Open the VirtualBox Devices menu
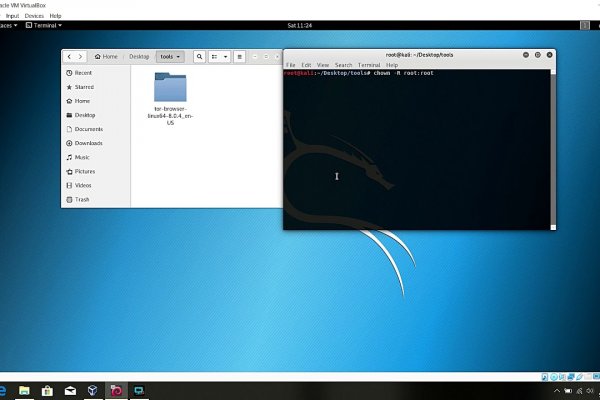600x400 pixels. point(34,16)
